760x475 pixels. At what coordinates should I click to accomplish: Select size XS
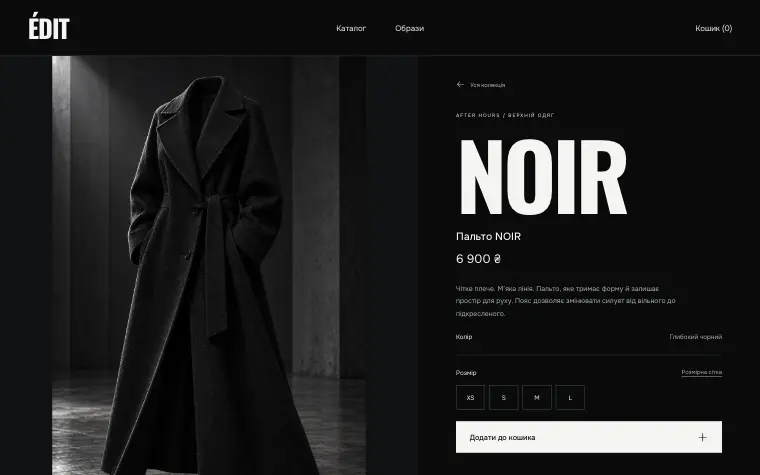(x=470, y=397)
